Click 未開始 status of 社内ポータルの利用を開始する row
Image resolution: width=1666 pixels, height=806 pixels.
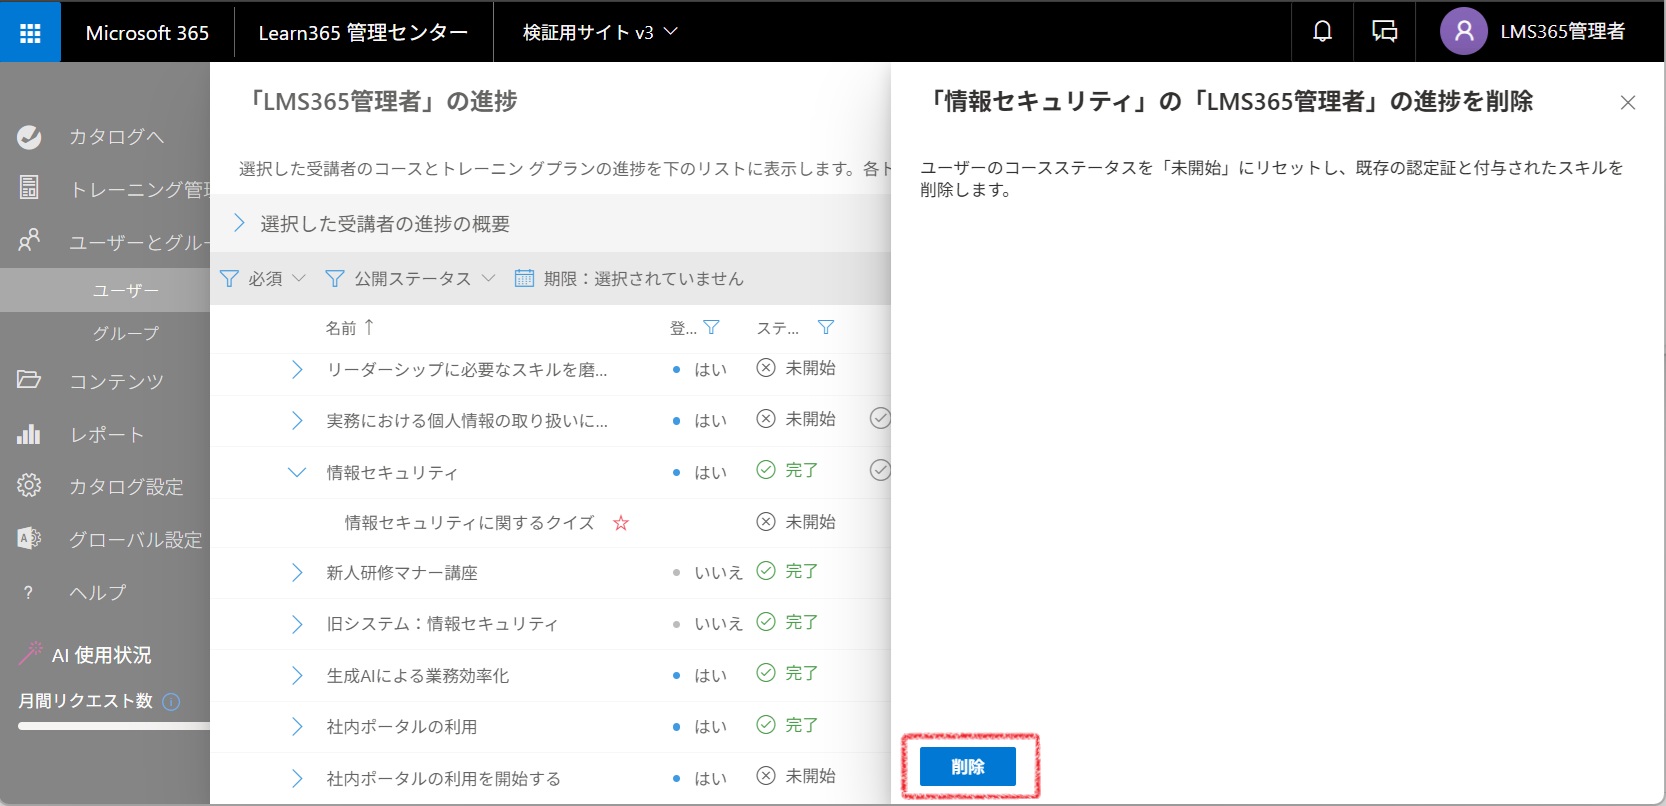(796, 776)
